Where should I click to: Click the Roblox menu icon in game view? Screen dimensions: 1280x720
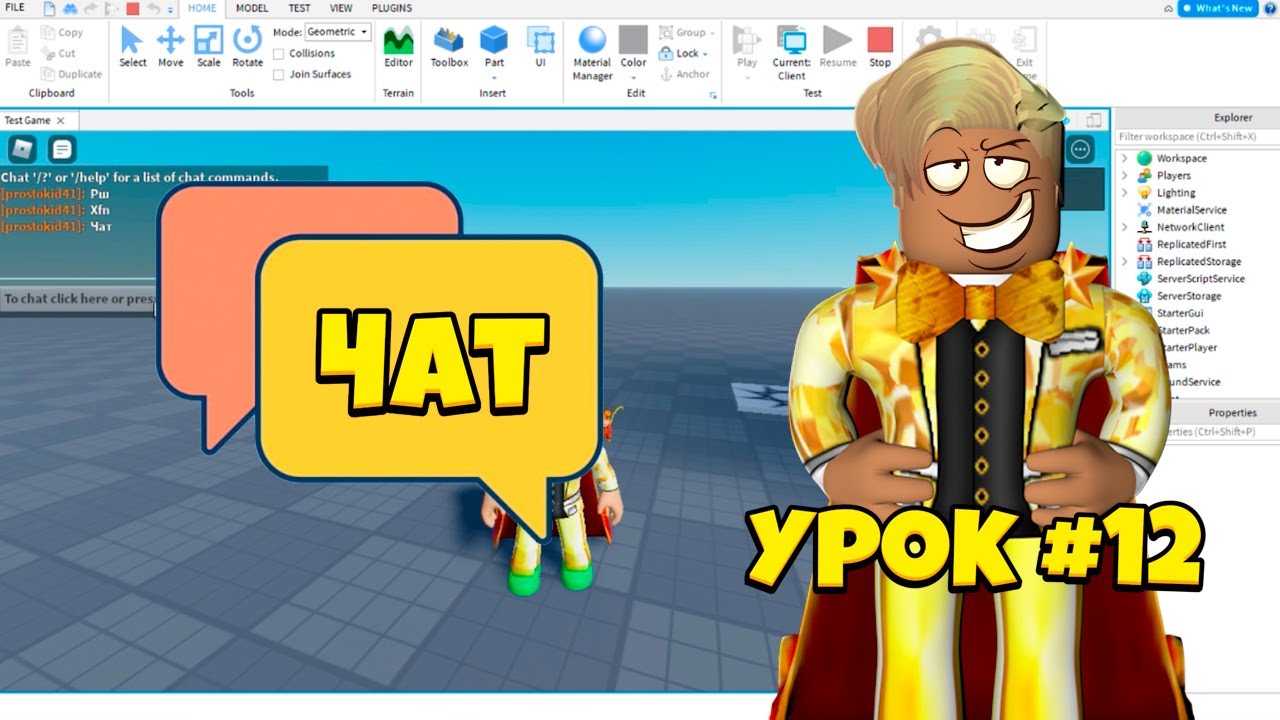22,150
